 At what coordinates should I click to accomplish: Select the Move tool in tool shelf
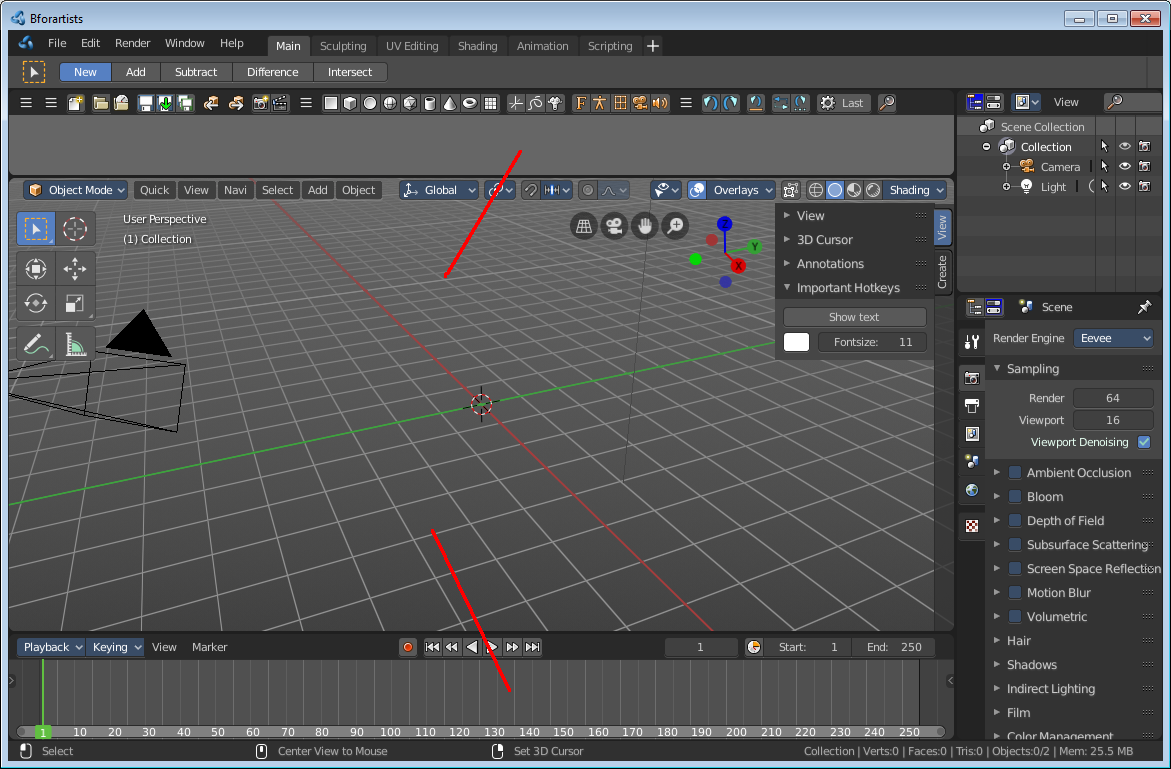click(75, 268)
